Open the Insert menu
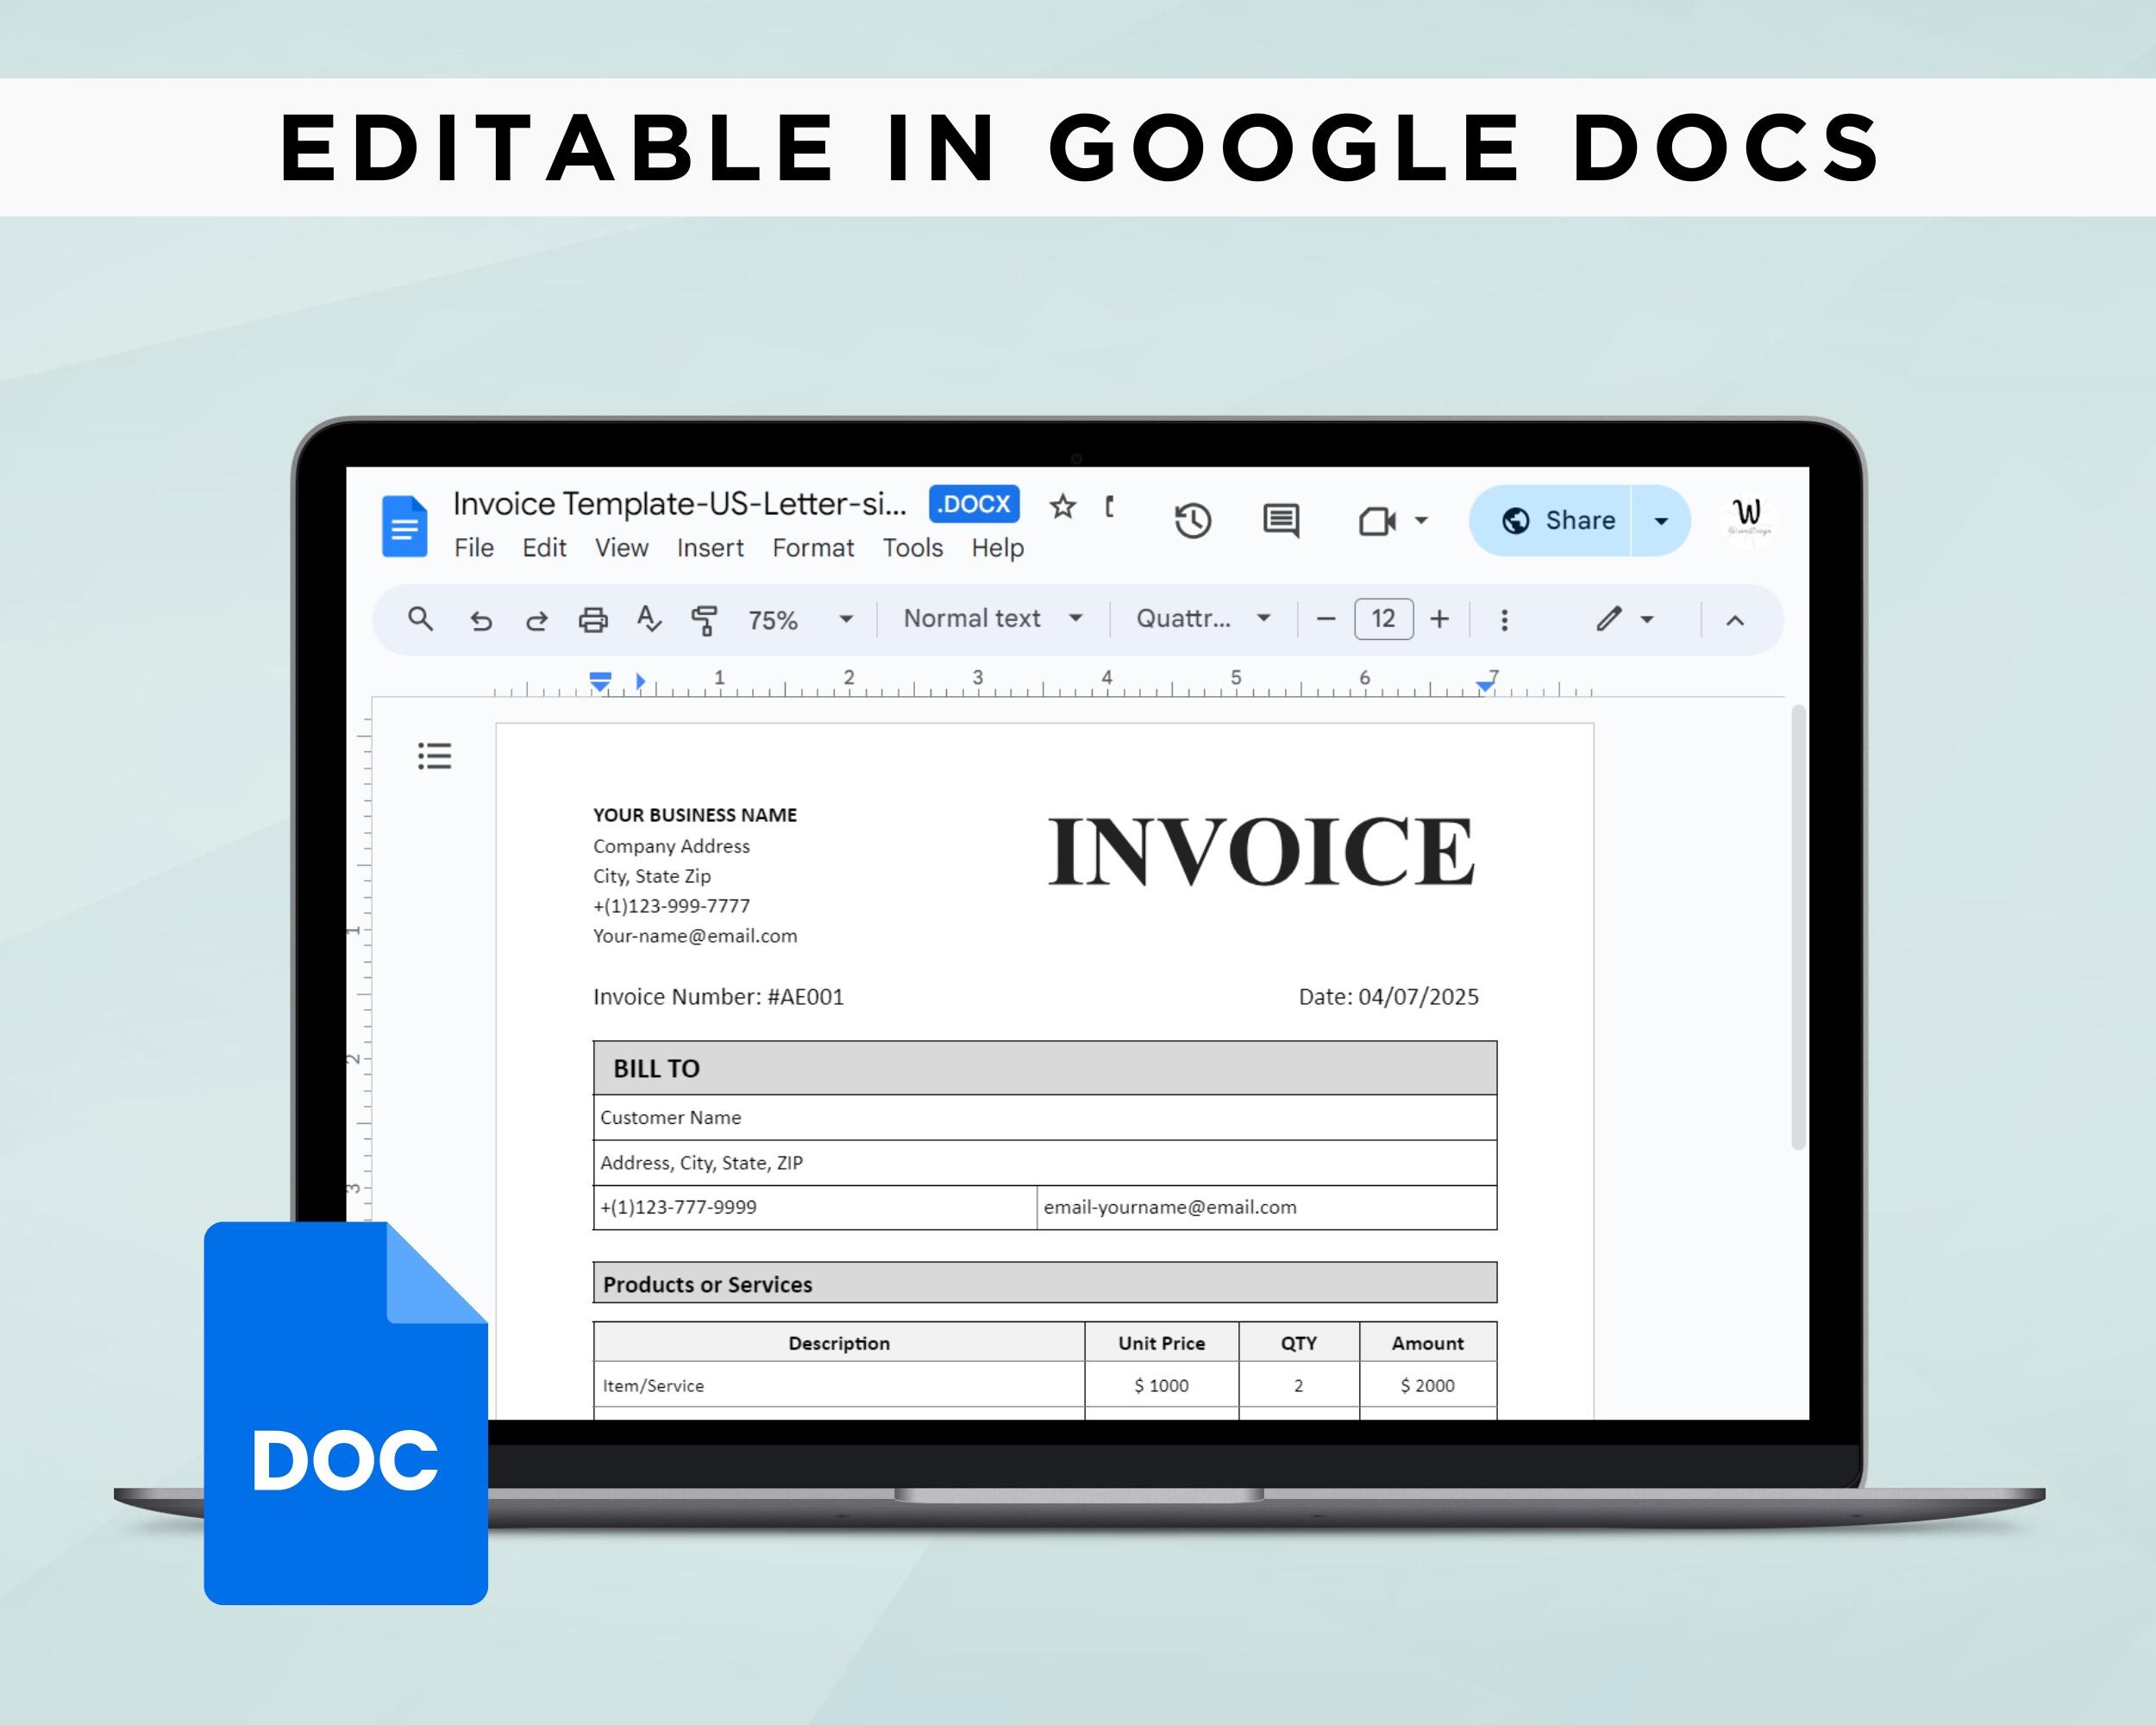Viewport: 2156px width, 1725px height. 710,548
